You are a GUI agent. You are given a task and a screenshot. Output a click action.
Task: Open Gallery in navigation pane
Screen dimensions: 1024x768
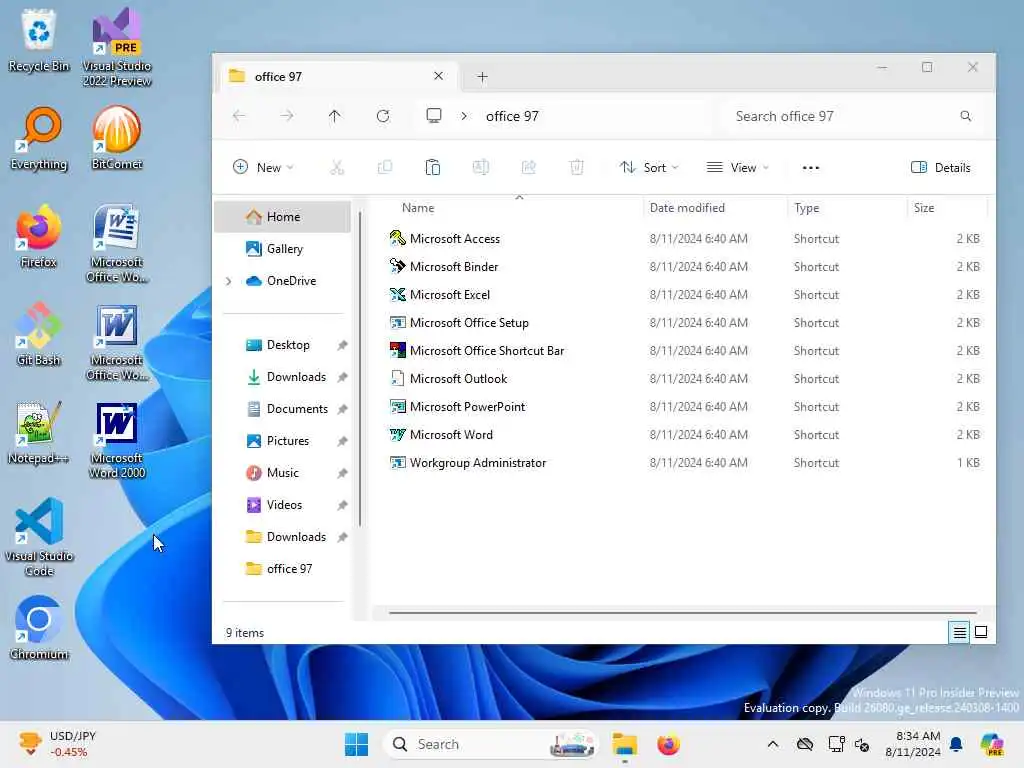(x=283, y=249)
